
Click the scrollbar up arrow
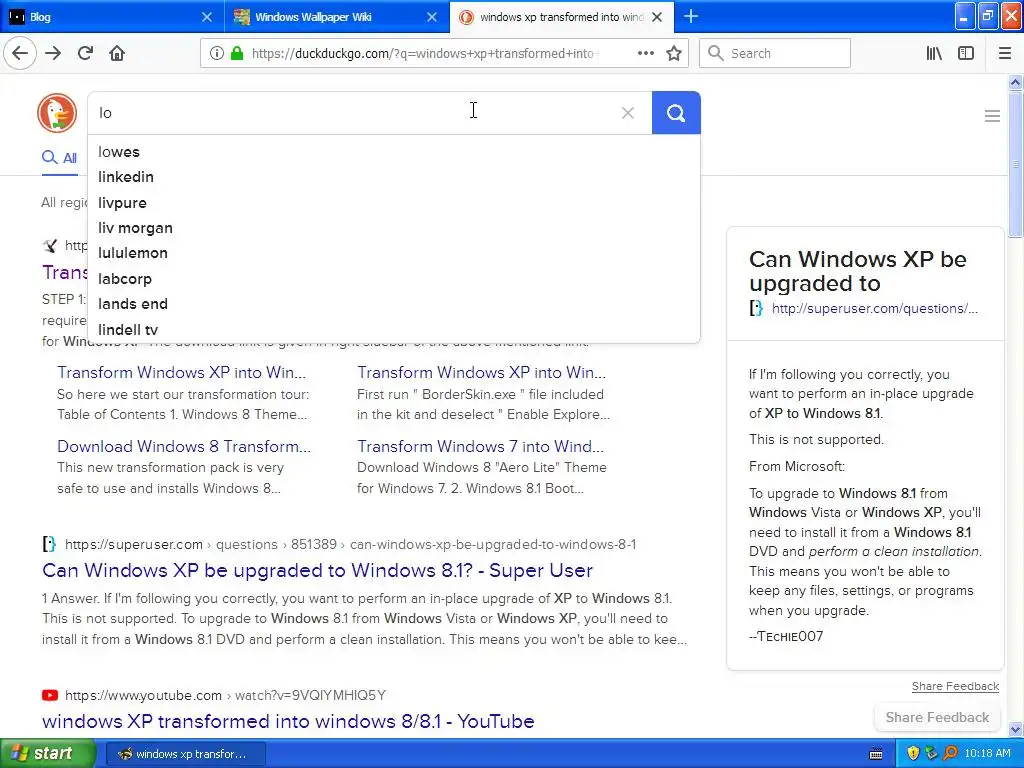(x=1015, y=82)
